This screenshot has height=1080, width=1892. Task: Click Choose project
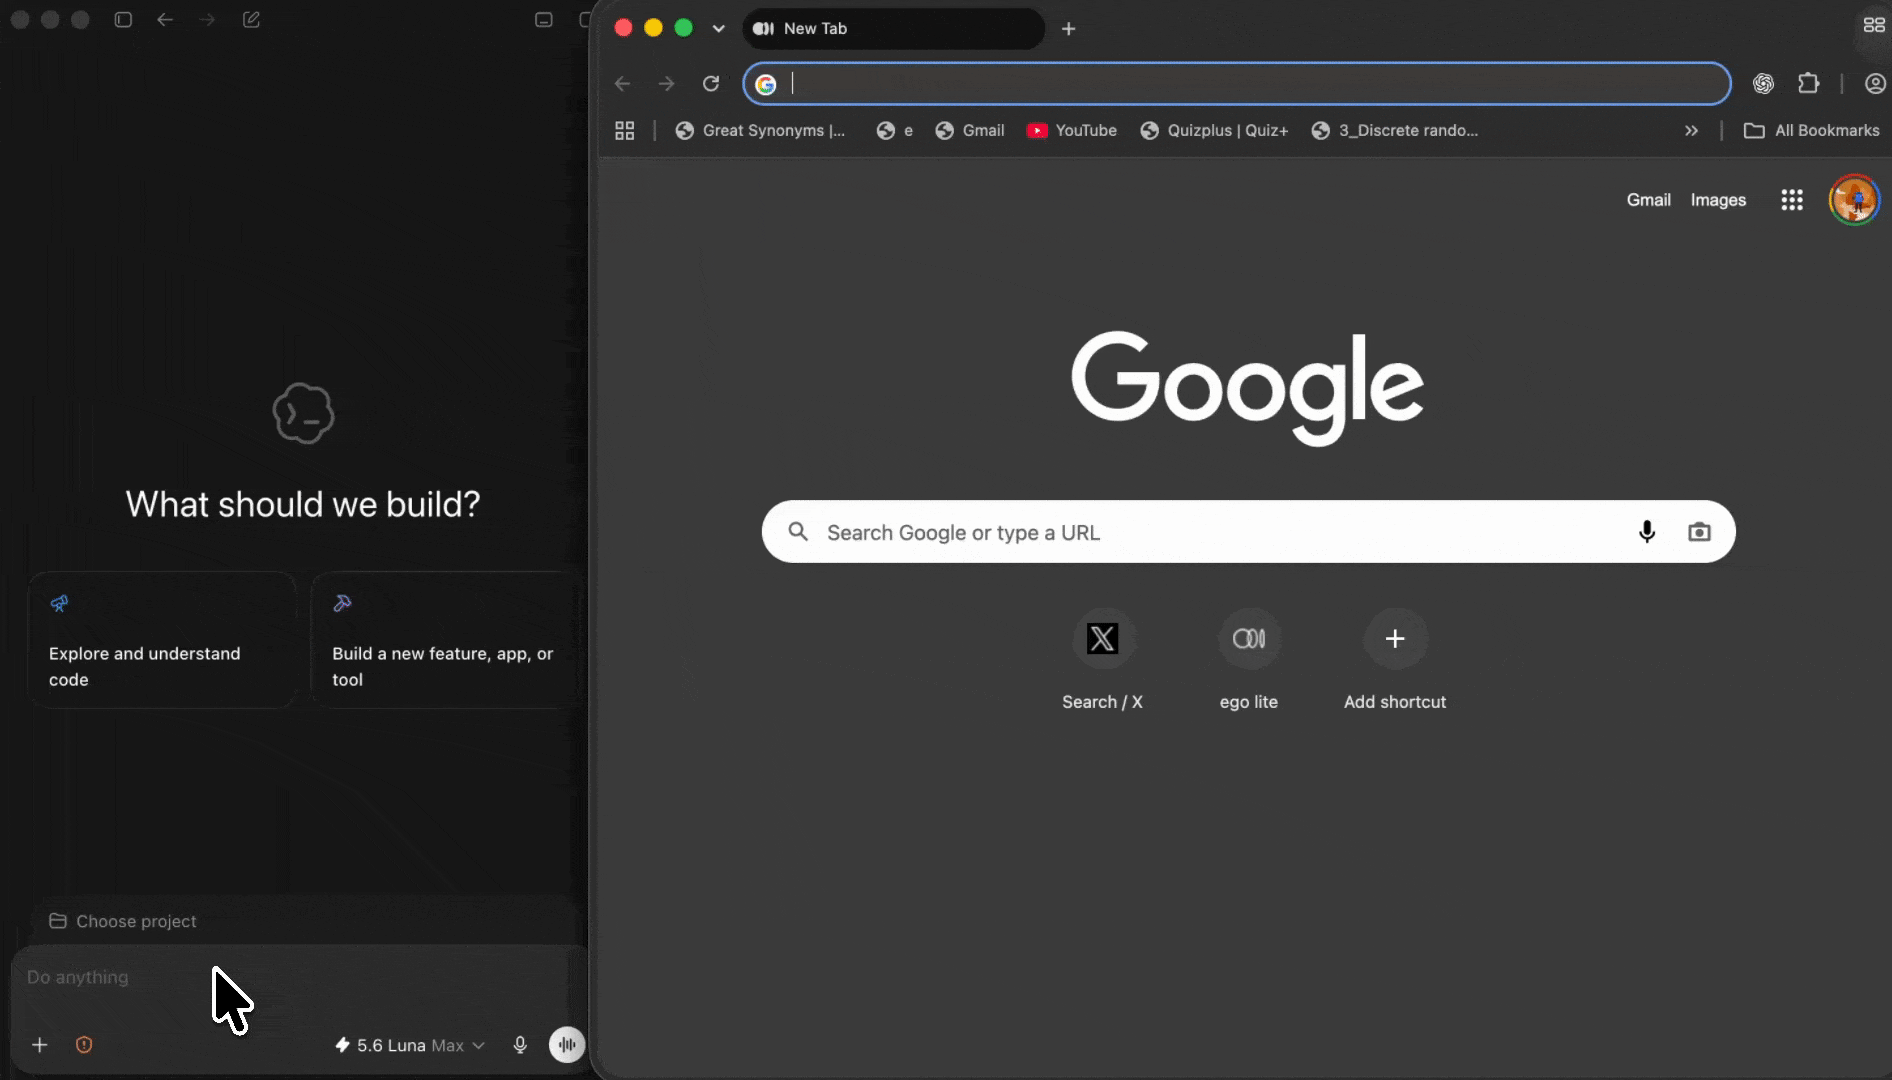click(123, 921)
